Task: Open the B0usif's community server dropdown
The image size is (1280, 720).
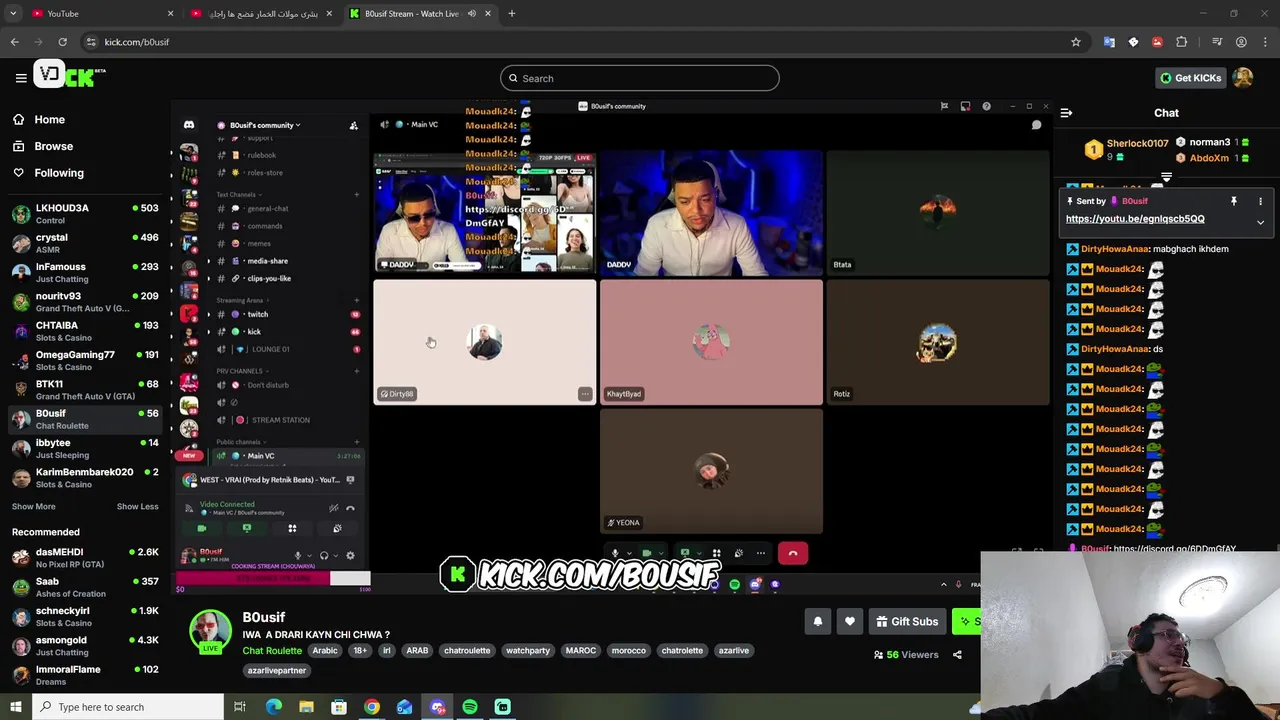Action: click(265, 125)
